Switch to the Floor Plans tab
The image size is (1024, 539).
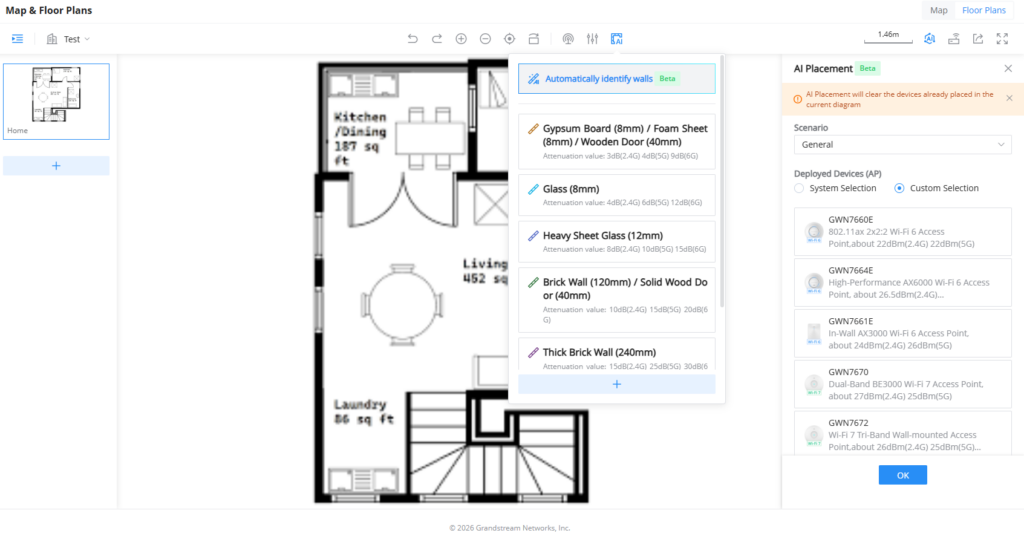(984, 10)
